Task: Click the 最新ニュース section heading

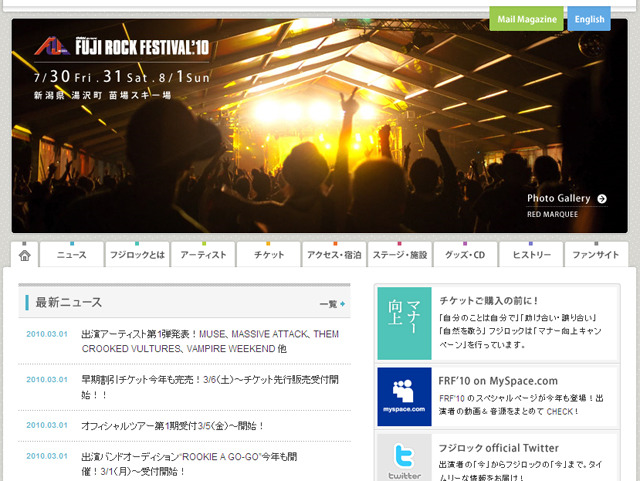Action: tap(69, 303)
